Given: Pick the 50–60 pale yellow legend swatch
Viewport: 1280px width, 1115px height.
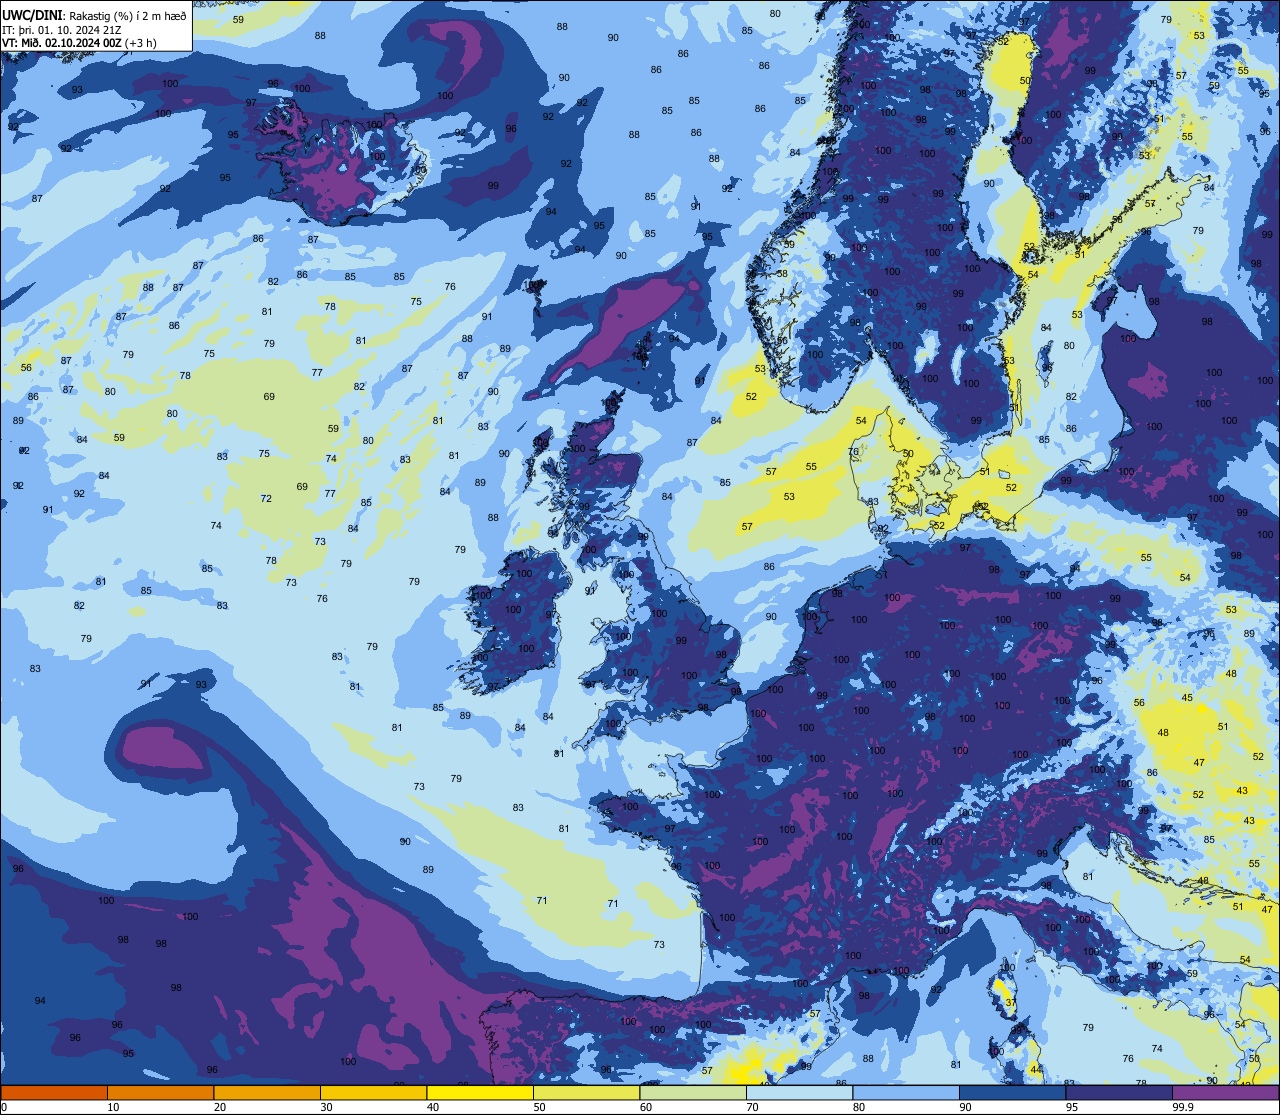Looking at the screenshot, I should pyautogui.click(x=586, y=1093).
